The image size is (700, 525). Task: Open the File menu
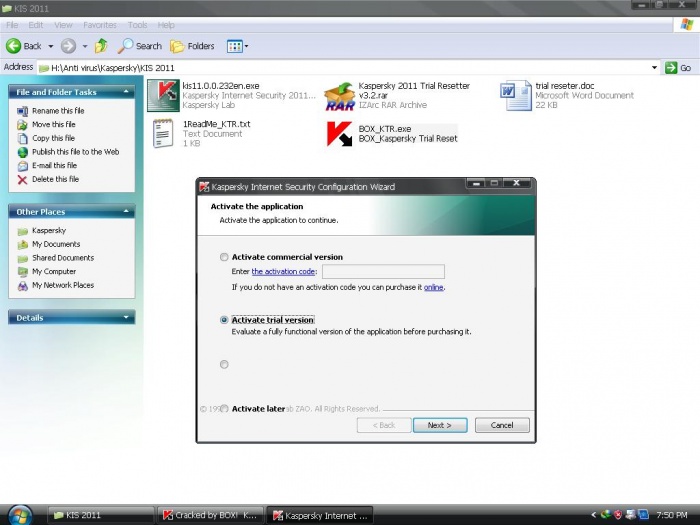[x=12, y=25]
